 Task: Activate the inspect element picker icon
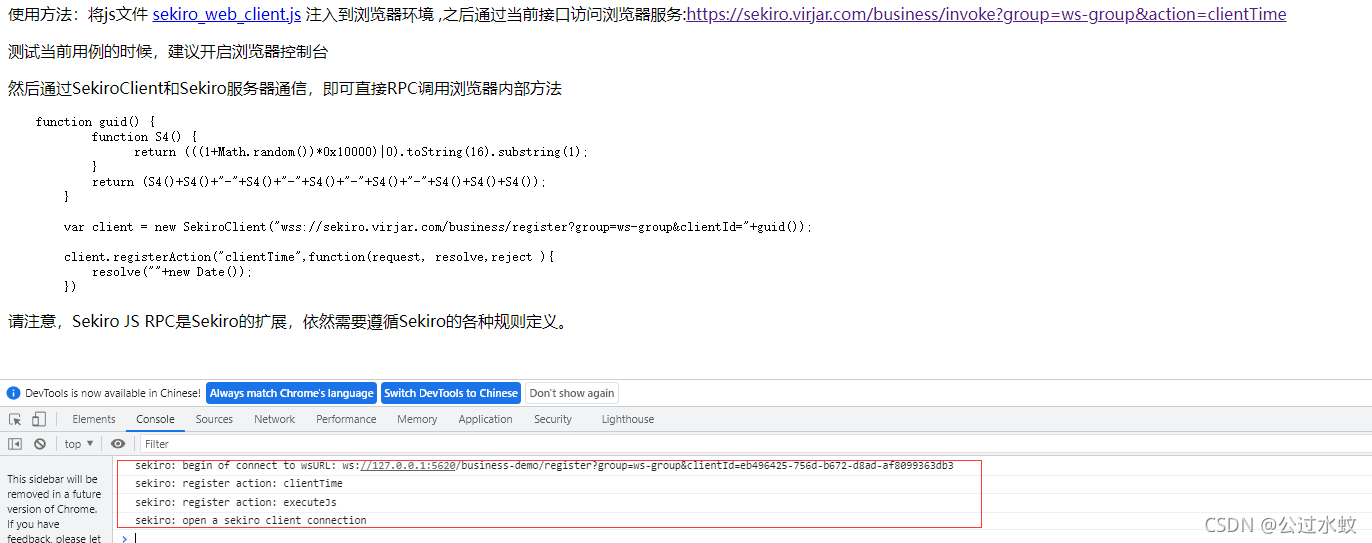coord(15,419)
